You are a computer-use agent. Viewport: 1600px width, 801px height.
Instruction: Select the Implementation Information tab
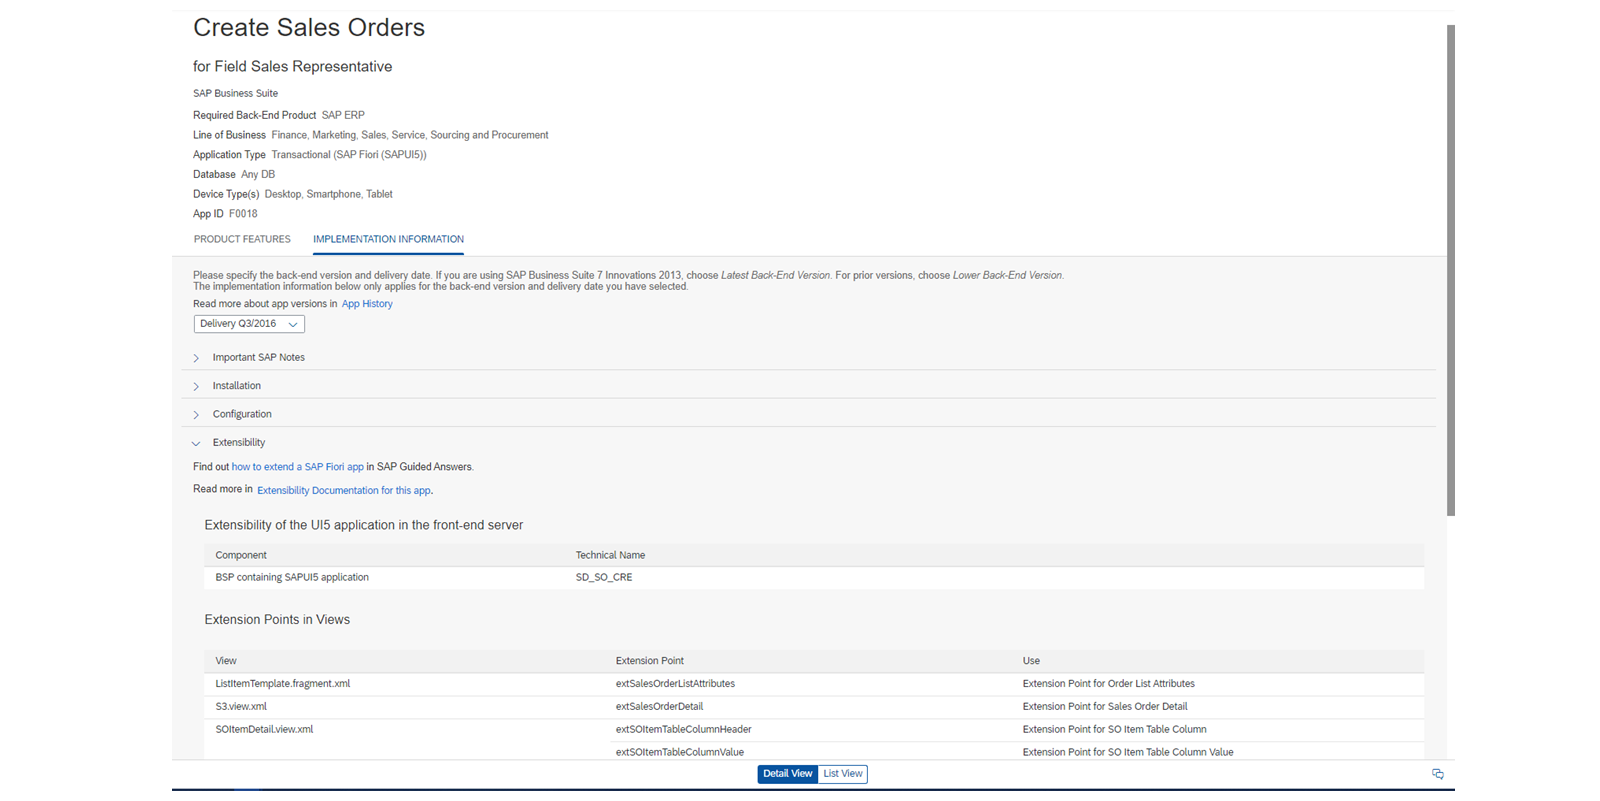click(388, 239)
